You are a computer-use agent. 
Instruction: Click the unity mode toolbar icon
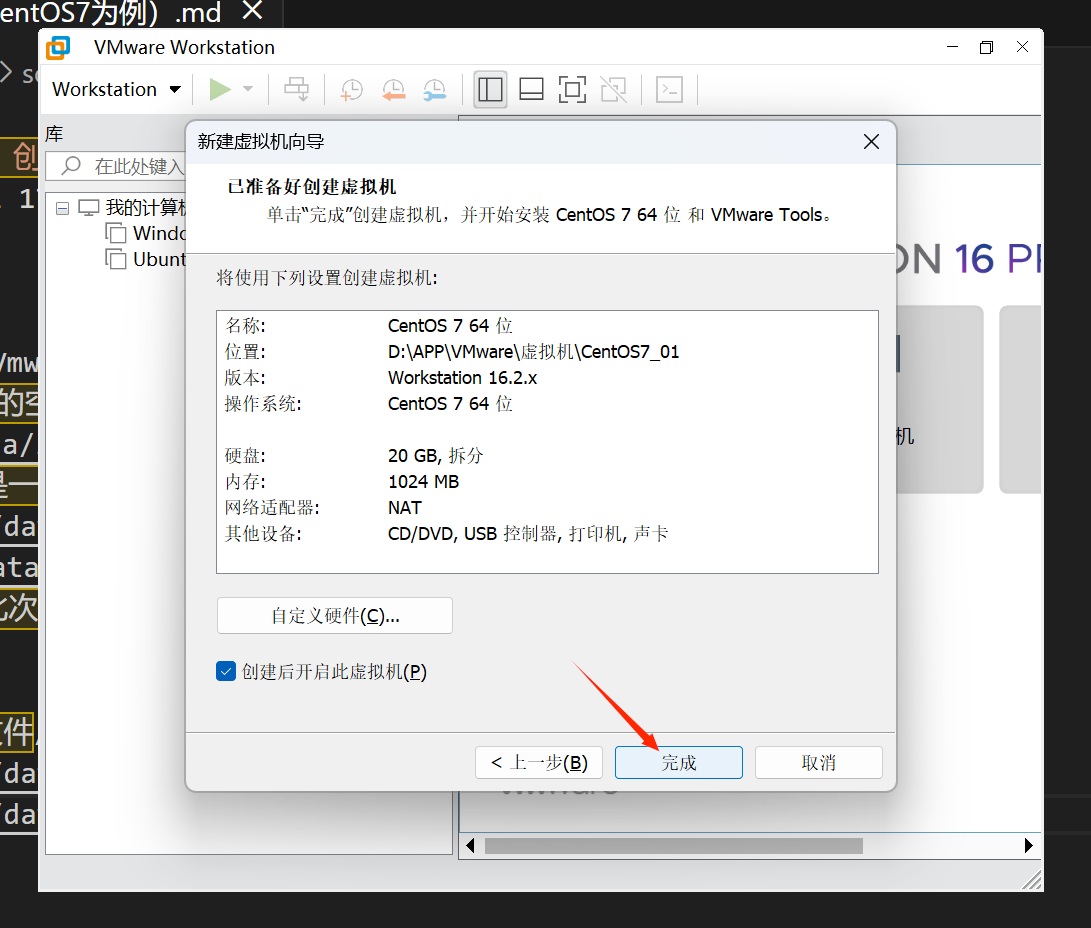click(x=614, y=90)
